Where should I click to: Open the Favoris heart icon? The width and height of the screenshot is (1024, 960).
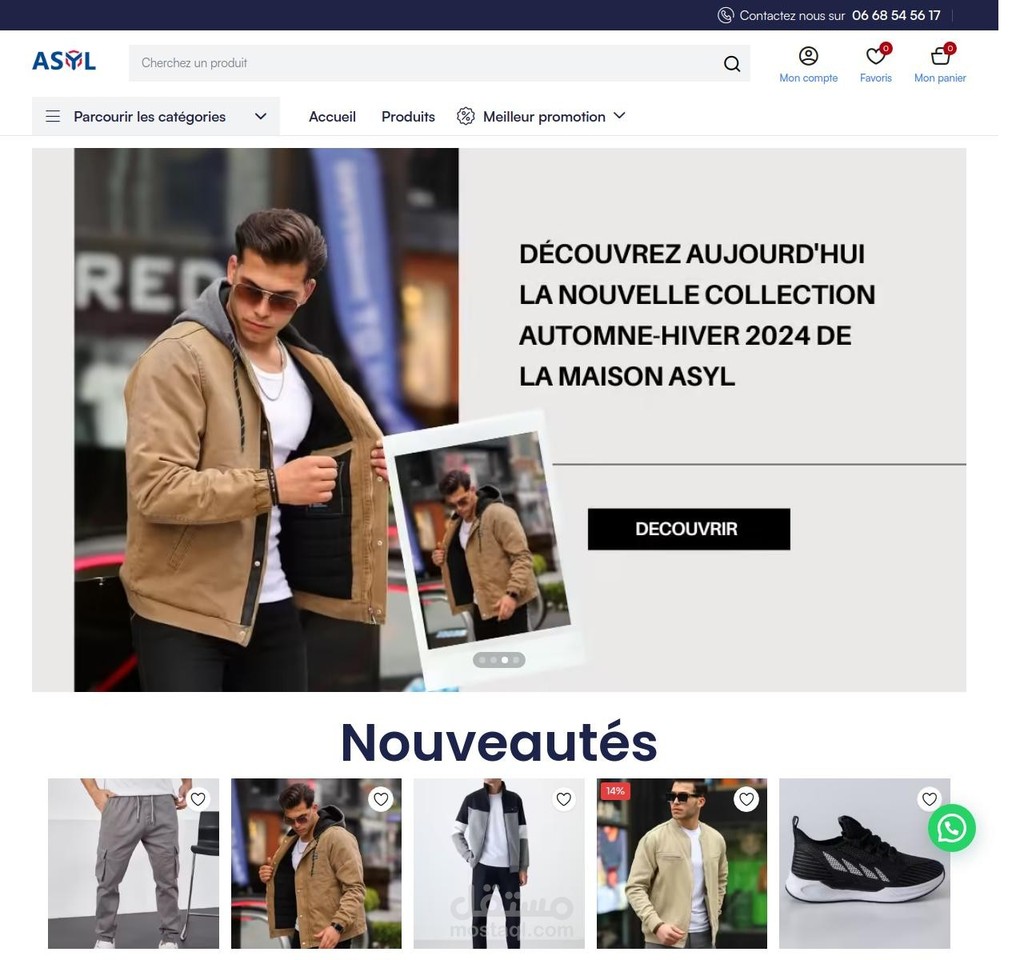(x=875, y=56)
